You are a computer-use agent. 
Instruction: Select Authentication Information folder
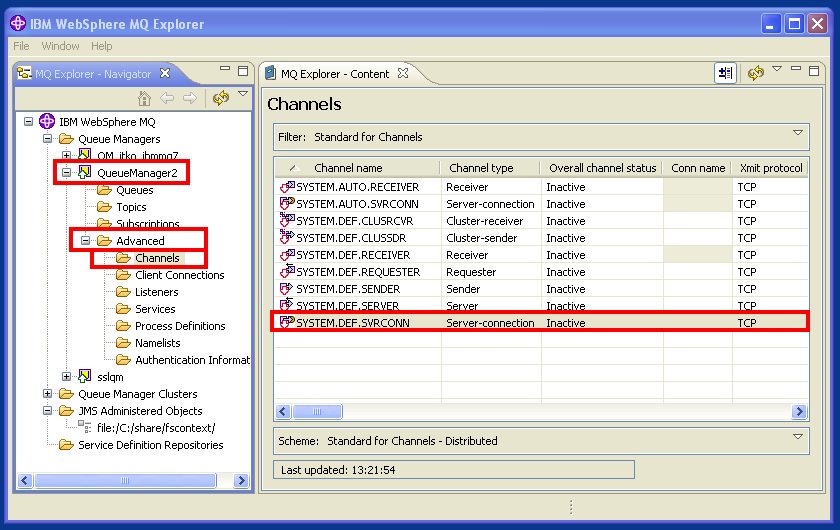click(192, 360)
